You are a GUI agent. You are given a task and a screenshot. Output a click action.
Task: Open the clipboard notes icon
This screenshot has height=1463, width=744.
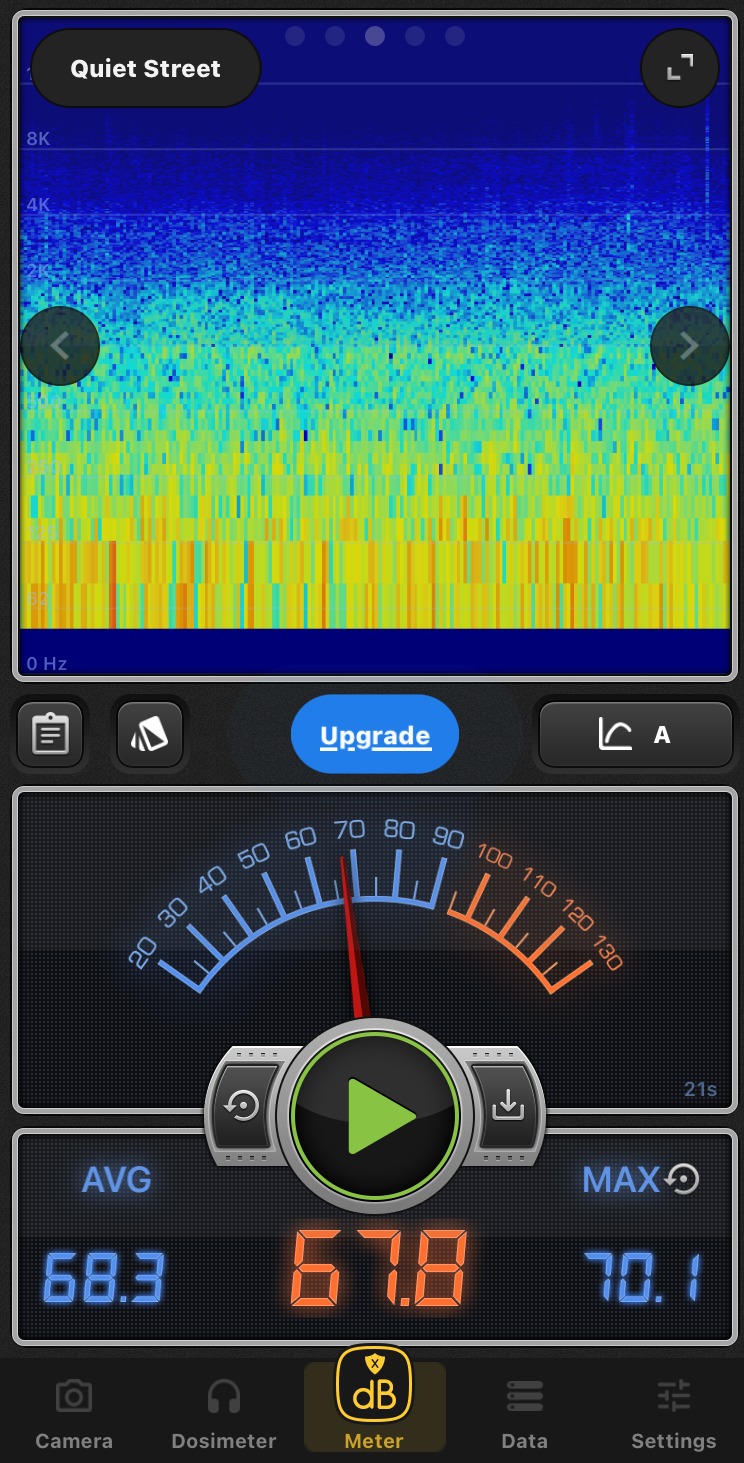[50, 735]
